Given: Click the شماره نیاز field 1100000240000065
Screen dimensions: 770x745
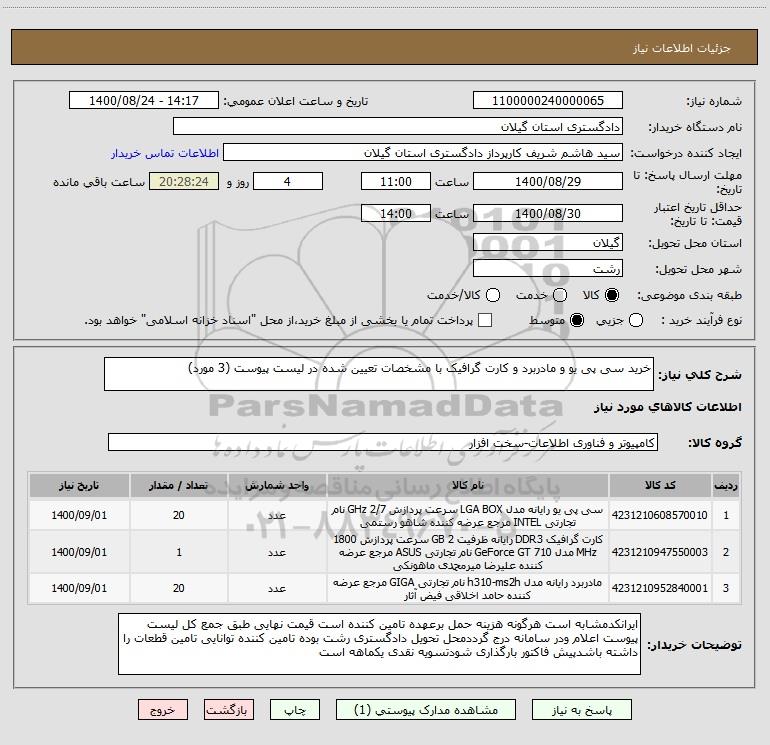Looking at the screenshot, I should point(548,101).
